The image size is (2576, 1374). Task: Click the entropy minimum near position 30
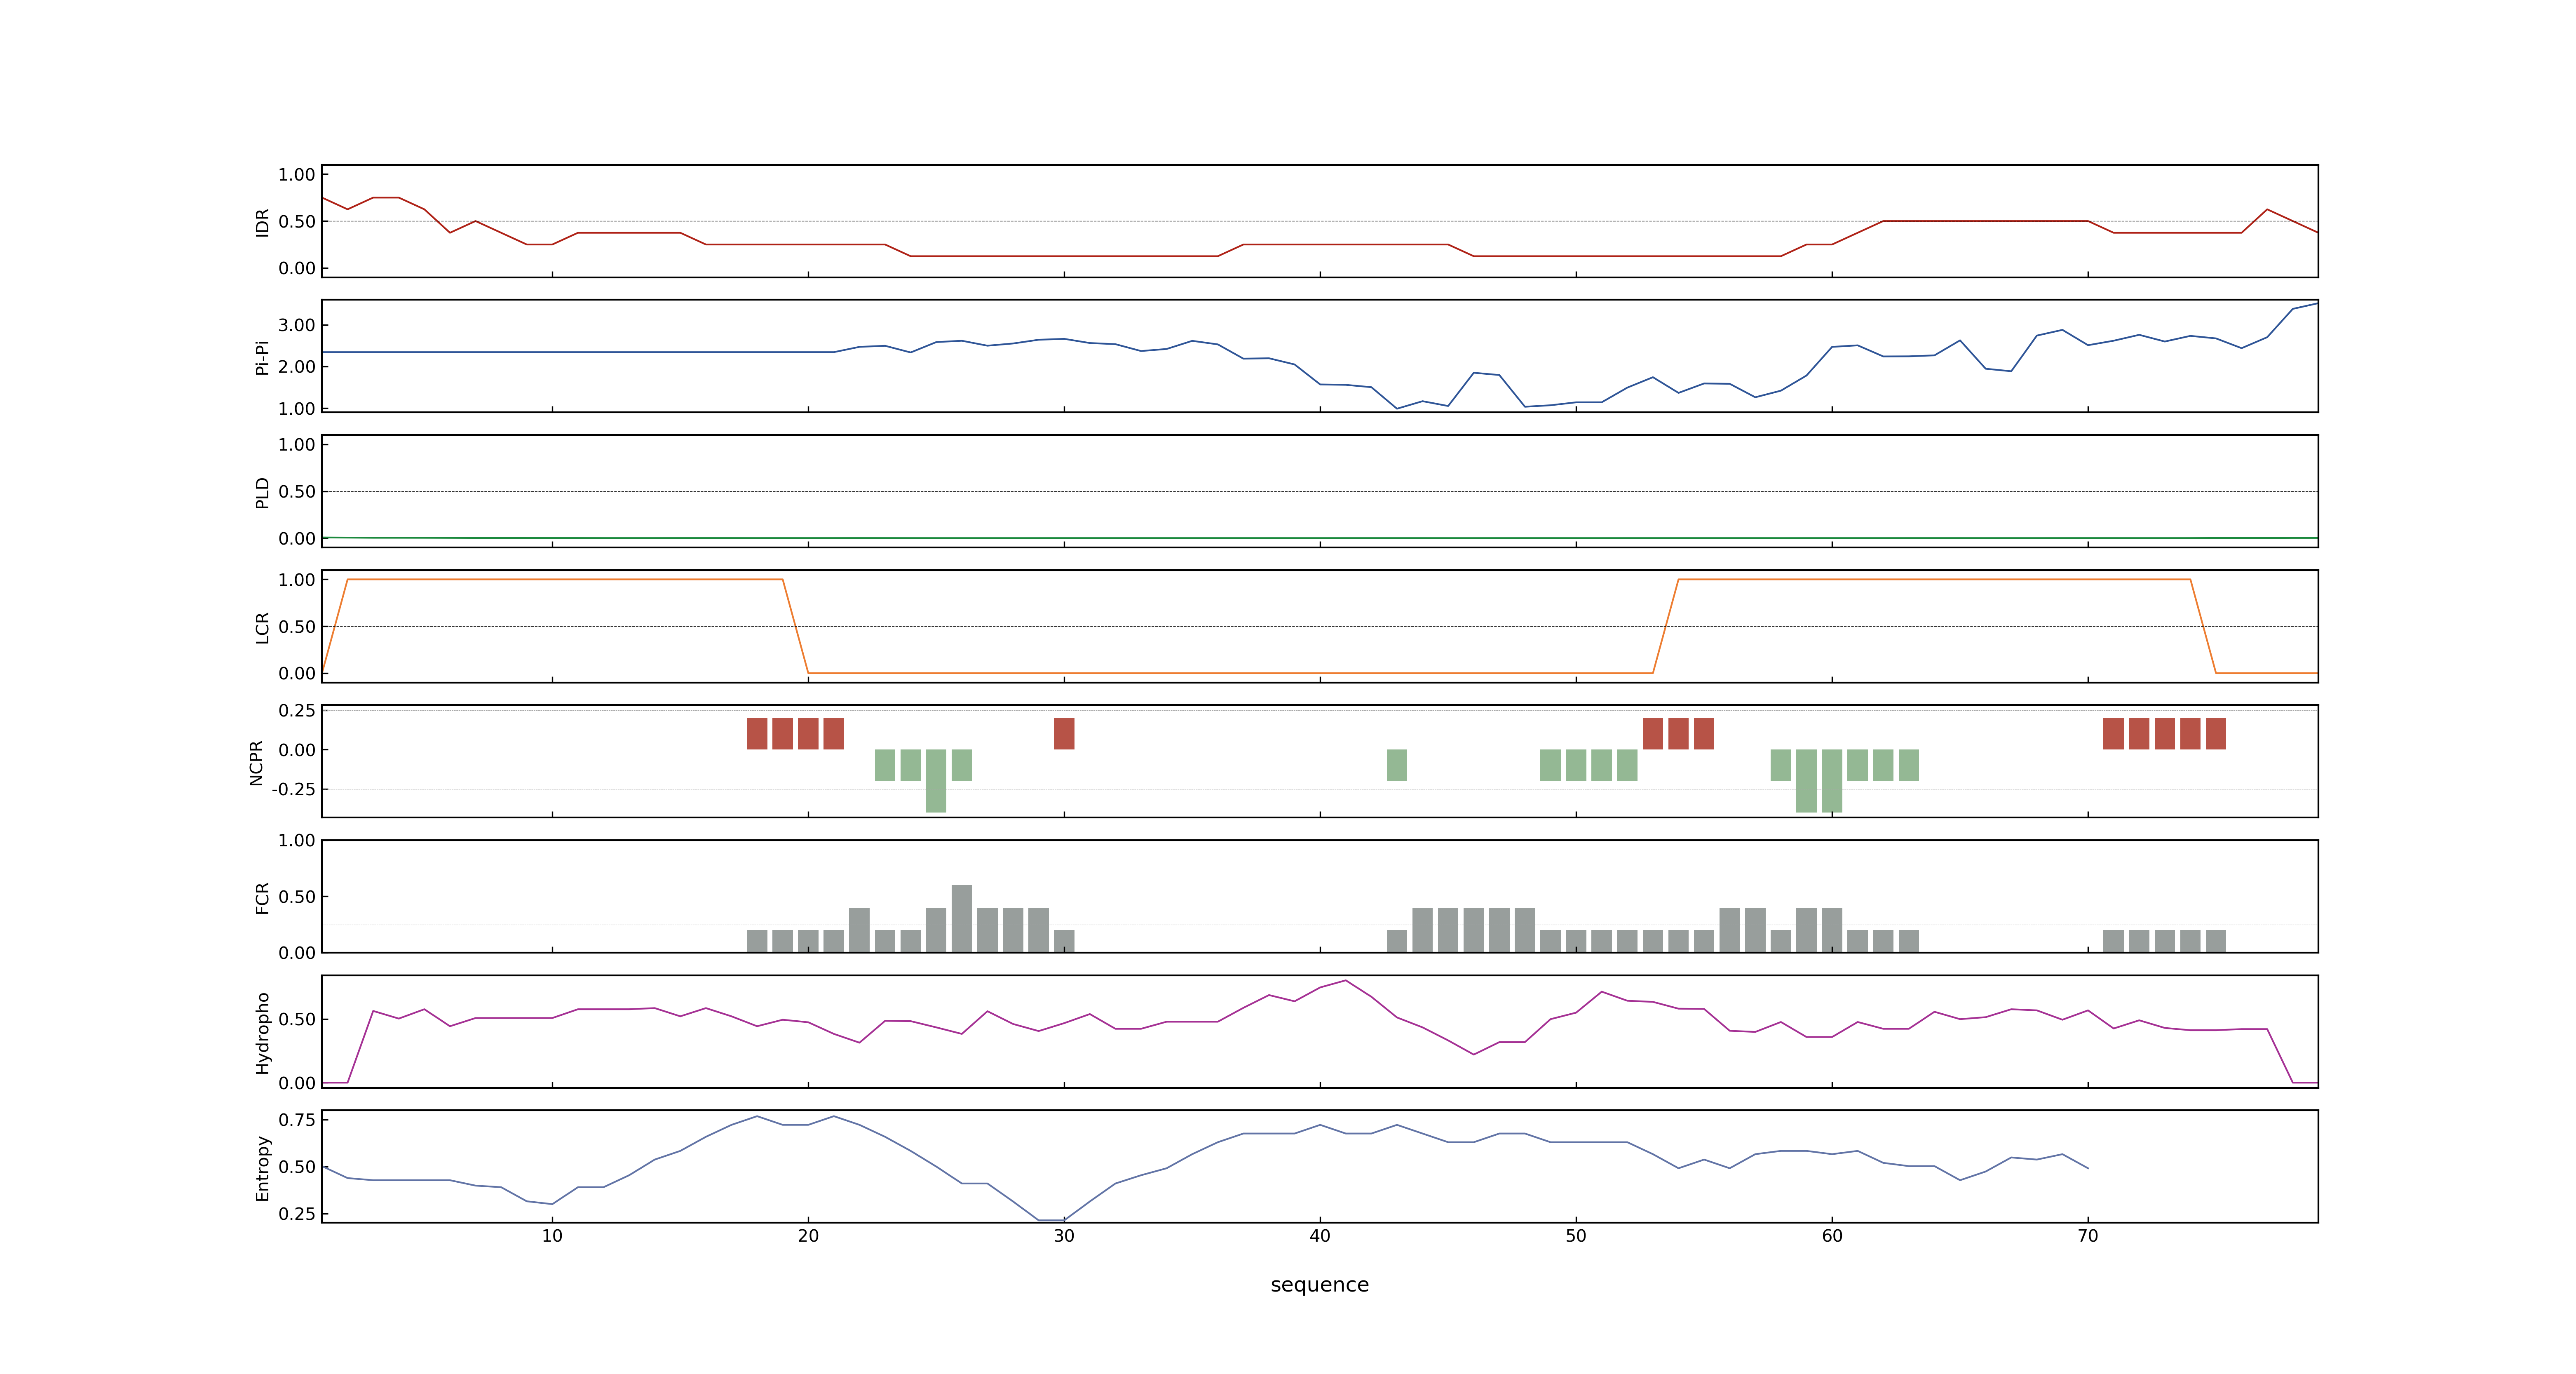pos(1052,1220)
